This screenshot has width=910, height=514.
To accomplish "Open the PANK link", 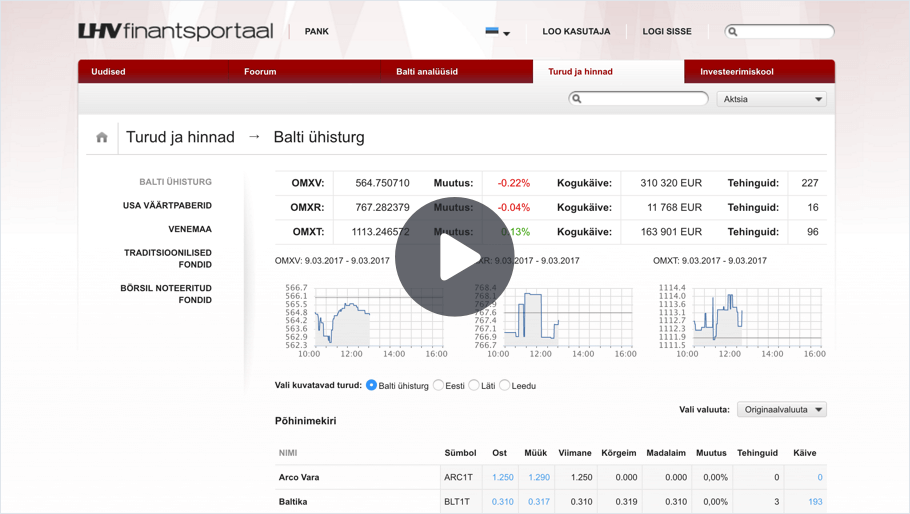I will point(317,31).
